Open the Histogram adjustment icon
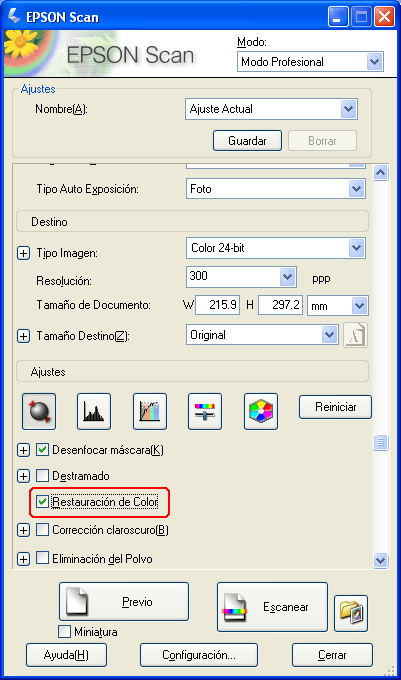Screen dimensions: 401x680 coord(94,411)
